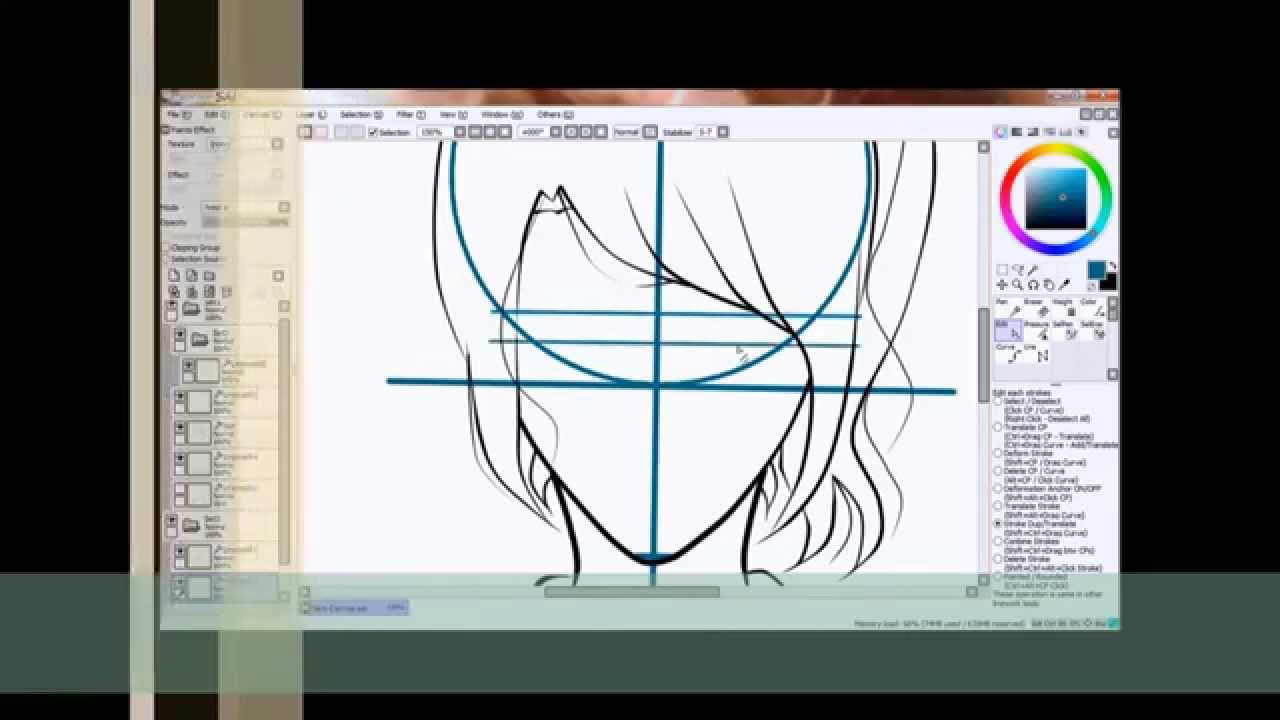Open the Others menu
The height and width of the screenshot is (720, 1280).
(x=553, y=114)
